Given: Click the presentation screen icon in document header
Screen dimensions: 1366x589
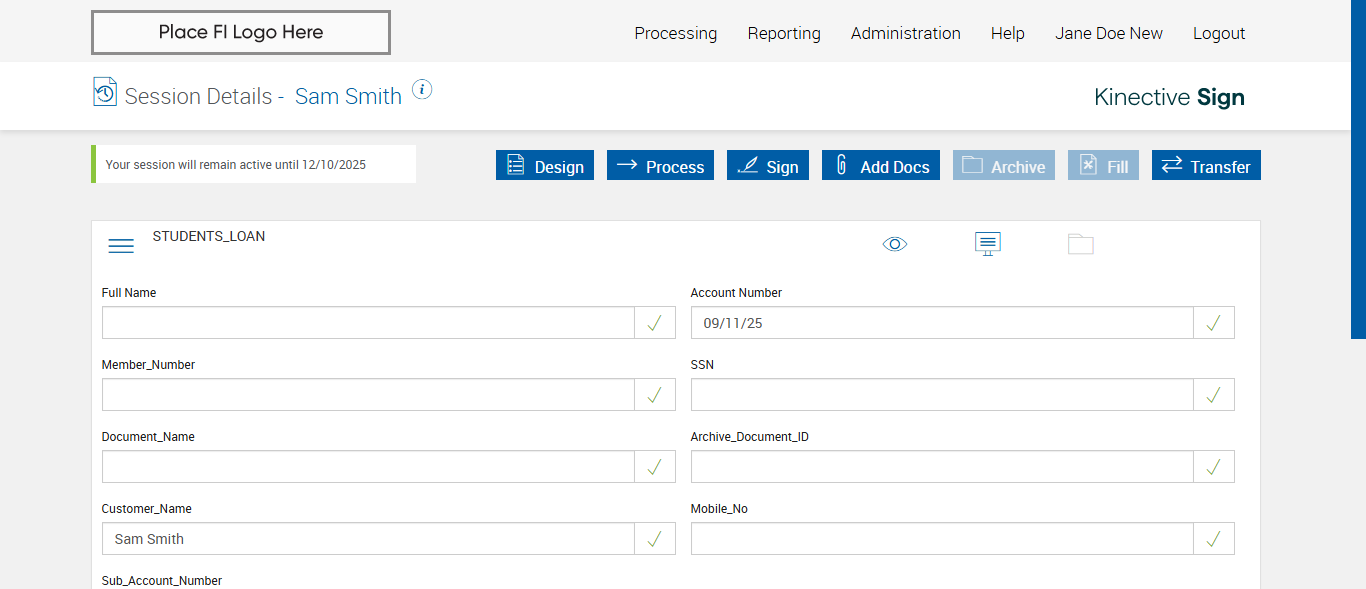Looking at the screenshot, I should pyautogui.click(x=988, y=244).
